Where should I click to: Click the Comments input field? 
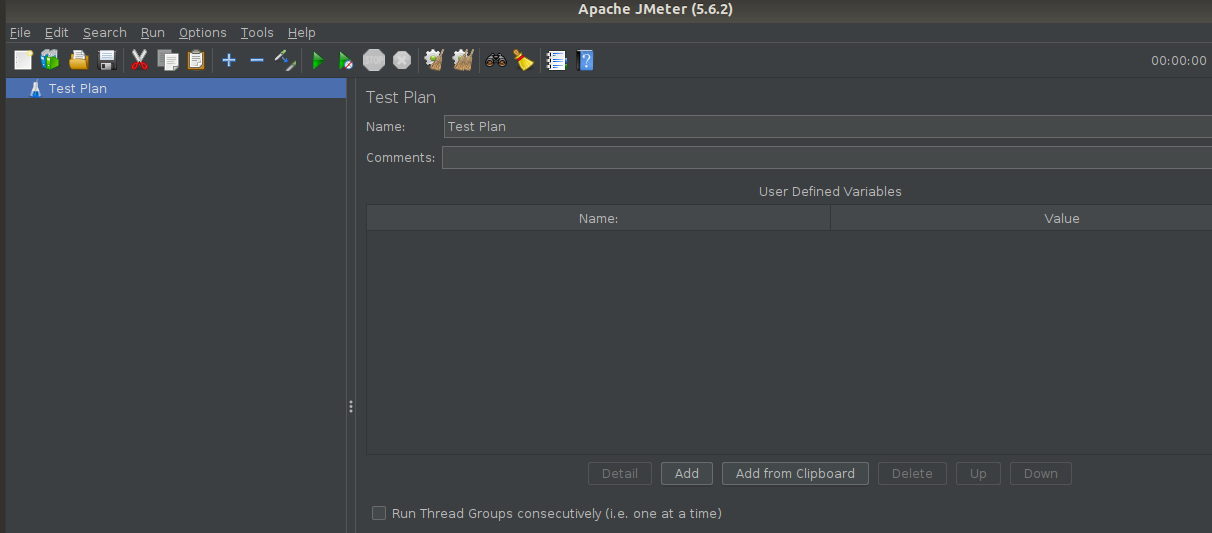pyautogui.click(x=827, y=157)
